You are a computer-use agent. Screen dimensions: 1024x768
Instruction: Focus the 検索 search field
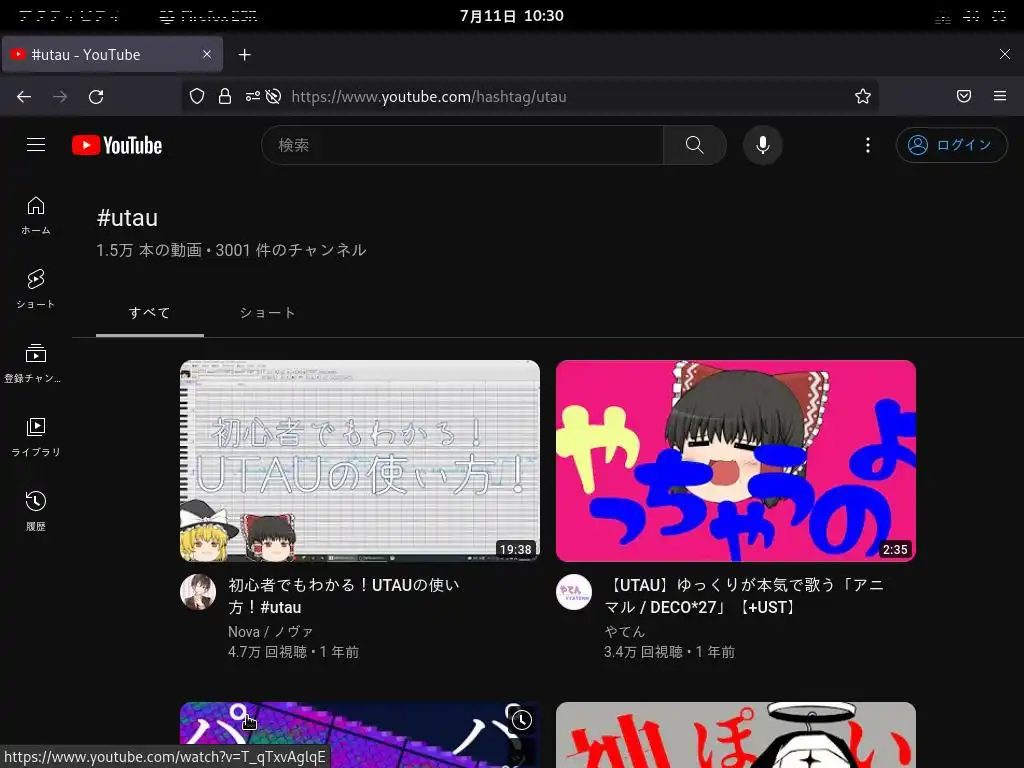click(x=462, y=145)
